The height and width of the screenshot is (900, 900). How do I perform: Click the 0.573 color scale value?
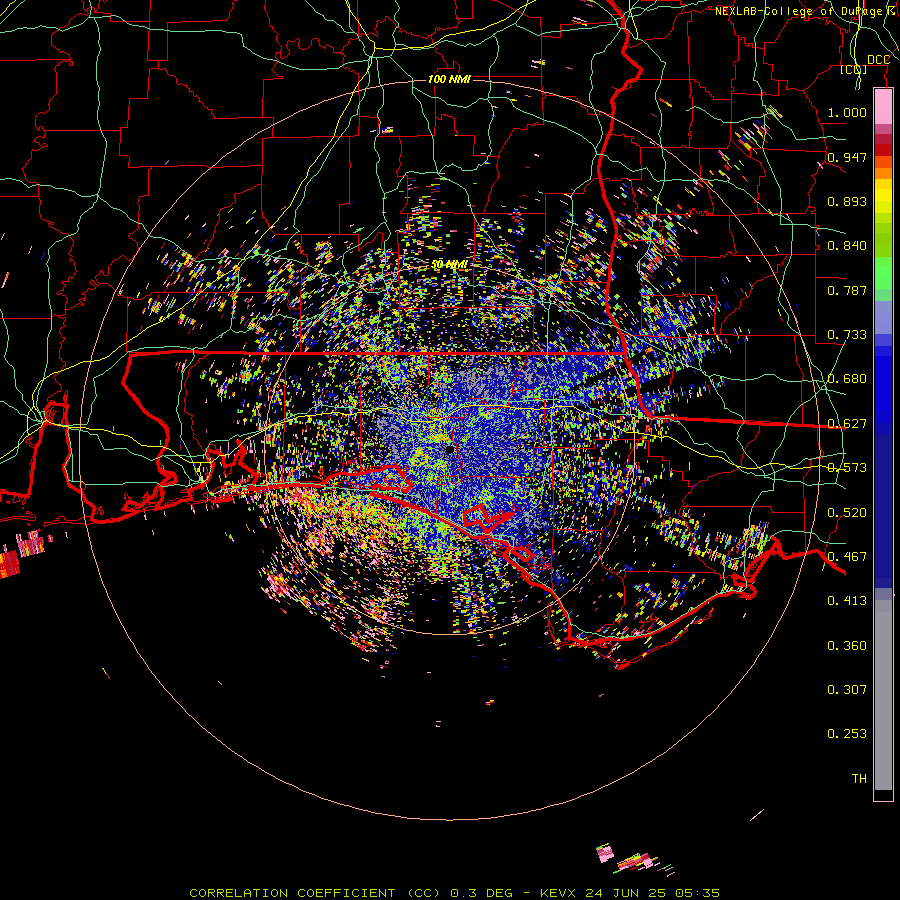point(847,468)
